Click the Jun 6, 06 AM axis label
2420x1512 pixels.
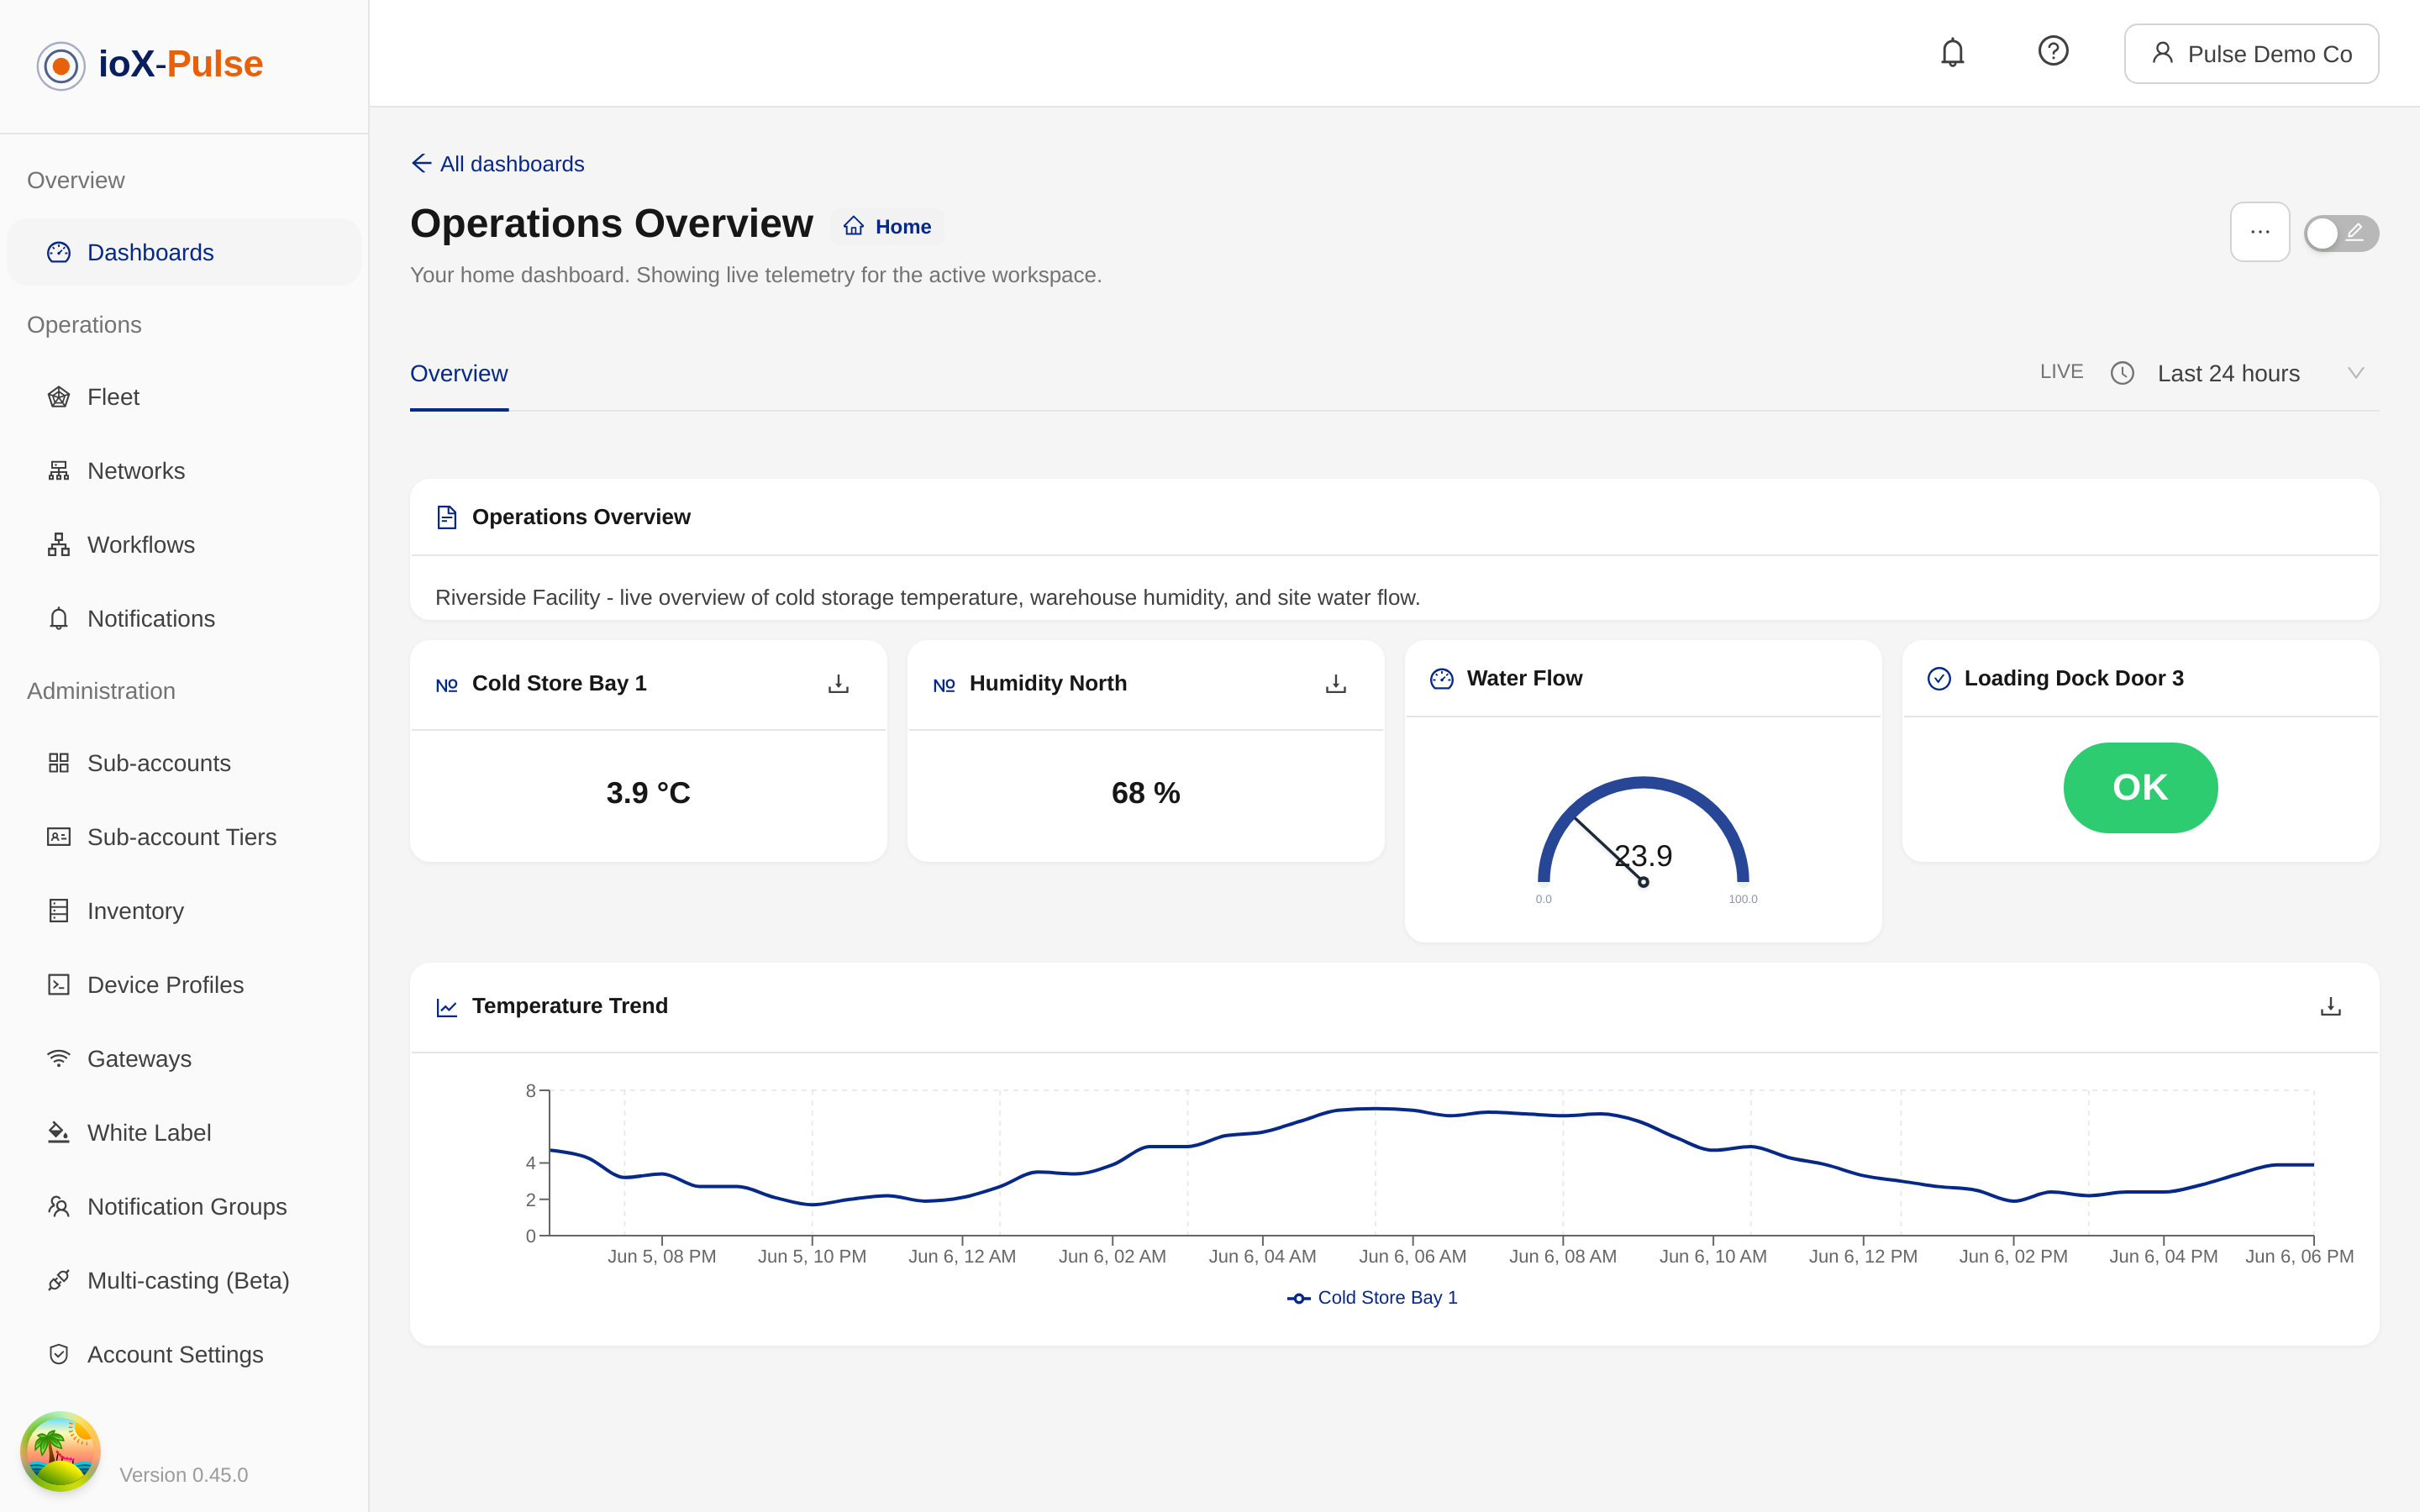[x=1412, y=1257]
